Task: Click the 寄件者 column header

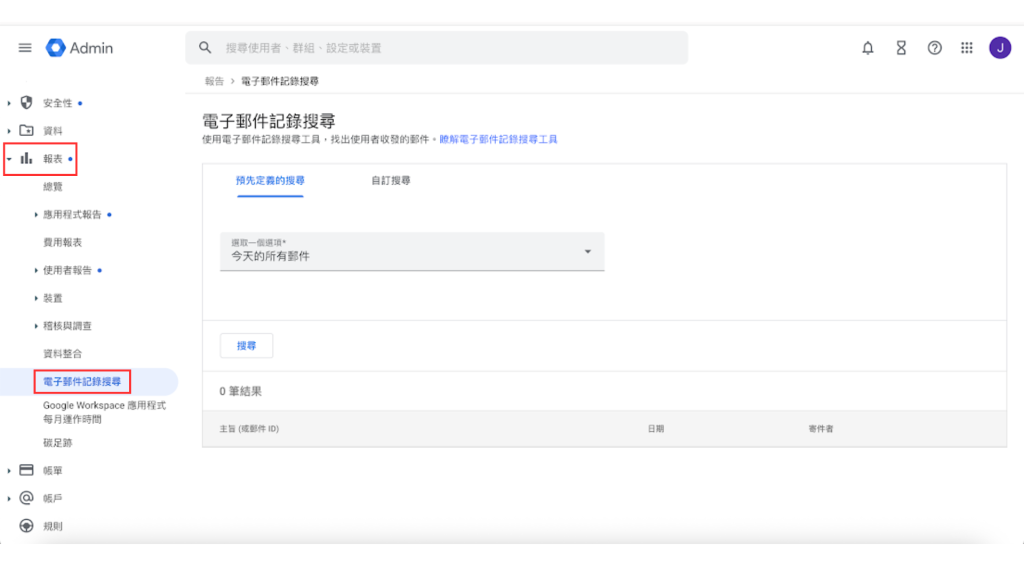Action: 821,429
